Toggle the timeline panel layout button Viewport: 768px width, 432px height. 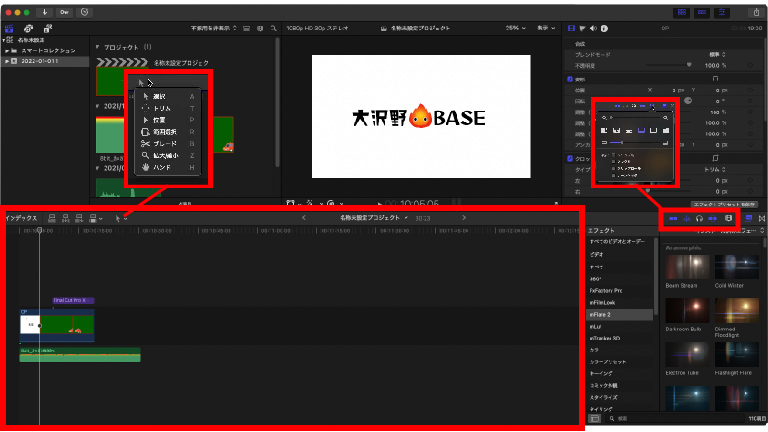702,12
